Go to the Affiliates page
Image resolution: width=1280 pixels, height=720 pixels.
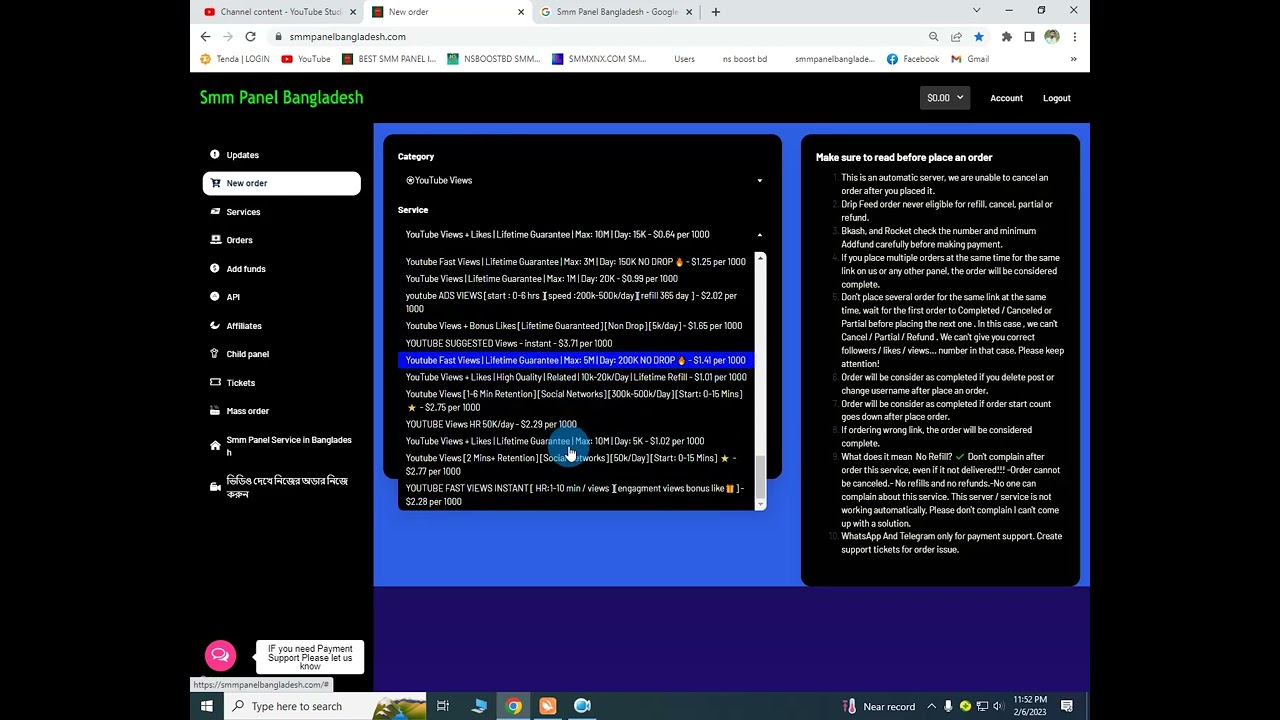tap(243, 326)
